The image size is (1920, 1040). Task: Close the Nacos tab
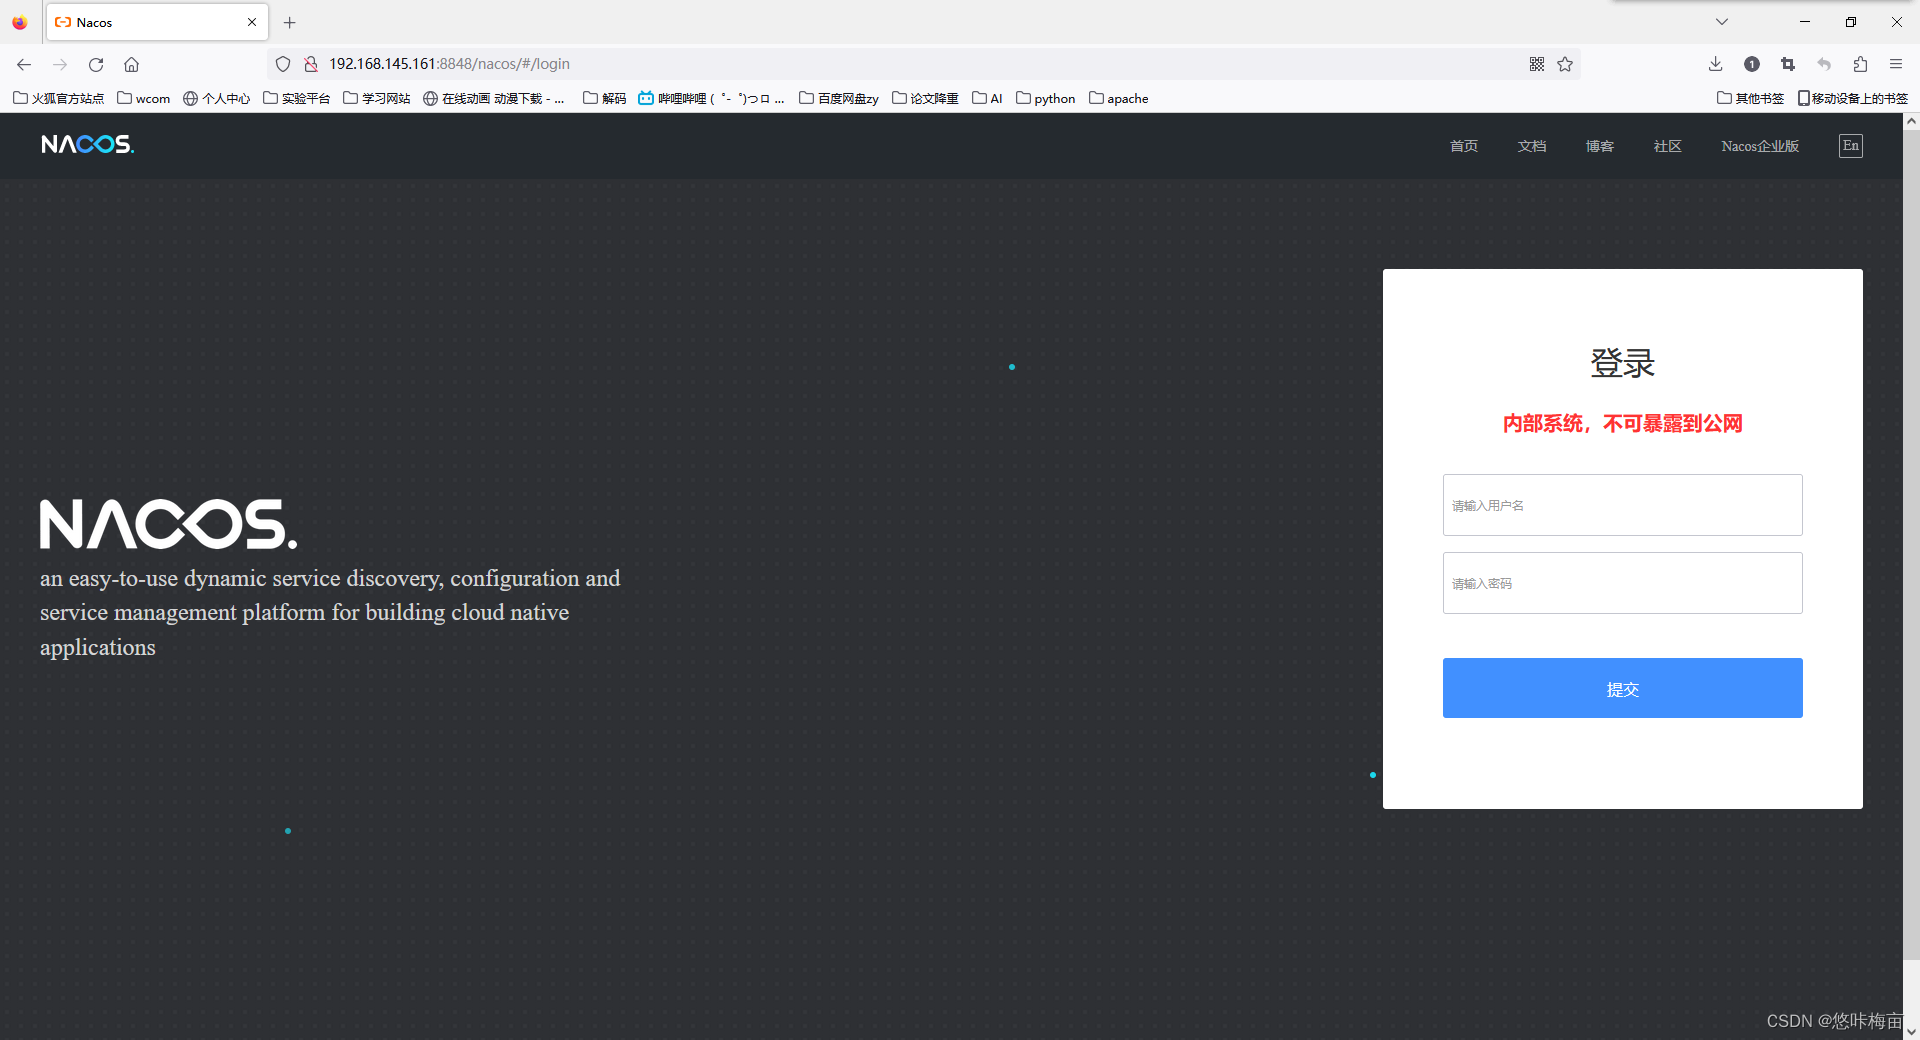[x=252, y=22]
